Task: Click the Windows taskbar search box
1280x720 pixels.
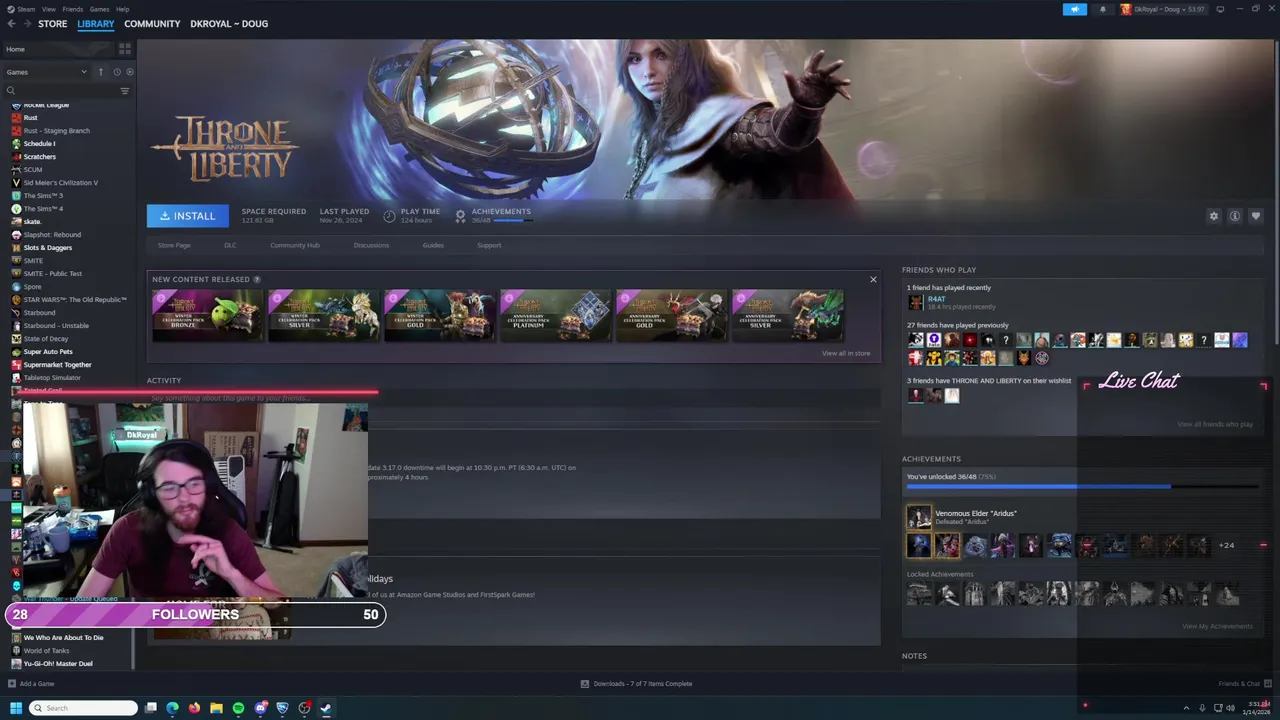Action: [84, 708]
